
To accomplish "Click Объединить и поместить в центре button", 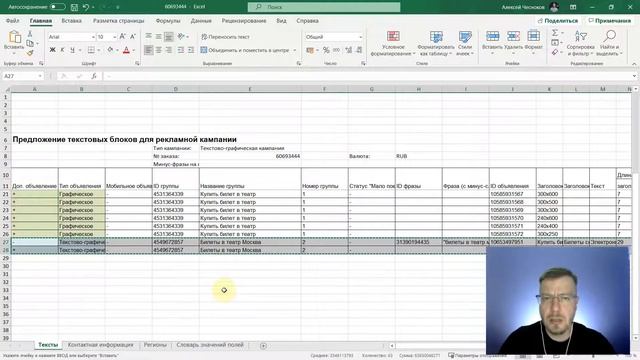I will [x=245, y=50].
